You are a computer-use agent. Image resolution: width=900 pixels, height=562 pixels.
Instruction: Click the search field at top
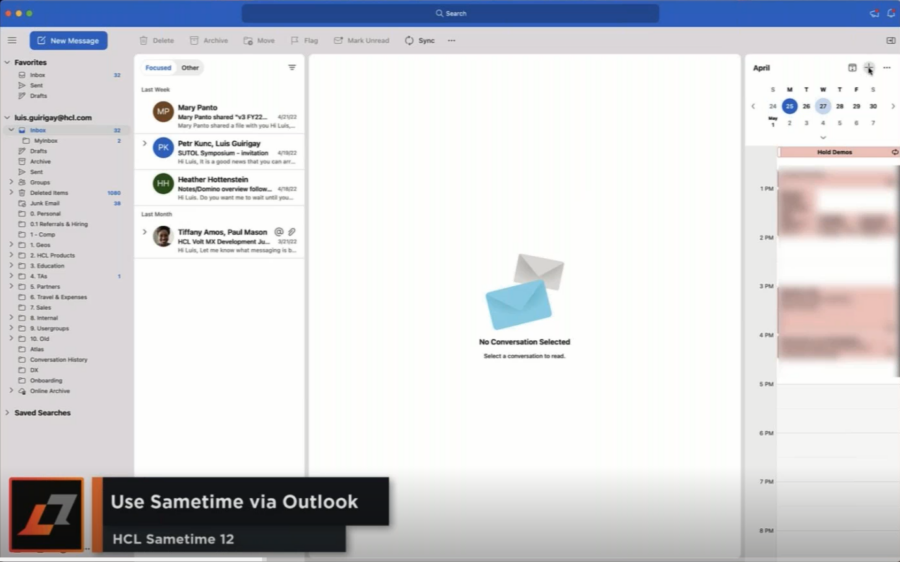pyautogui.click(x=450, y=13)
